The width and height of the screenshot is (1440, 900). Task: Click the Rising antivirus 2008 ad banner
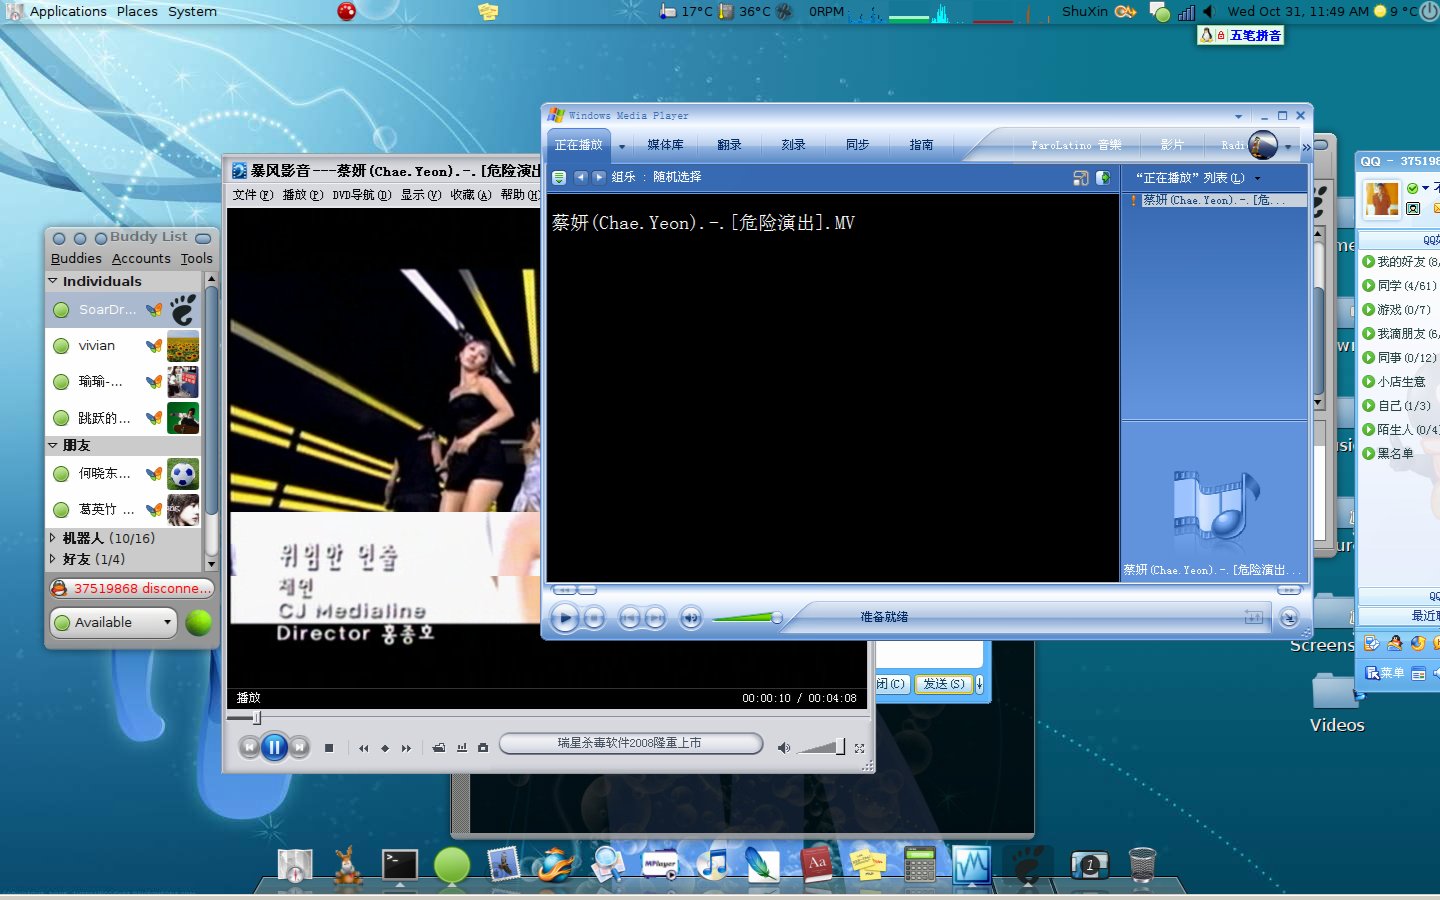click(x=630, y=743)
